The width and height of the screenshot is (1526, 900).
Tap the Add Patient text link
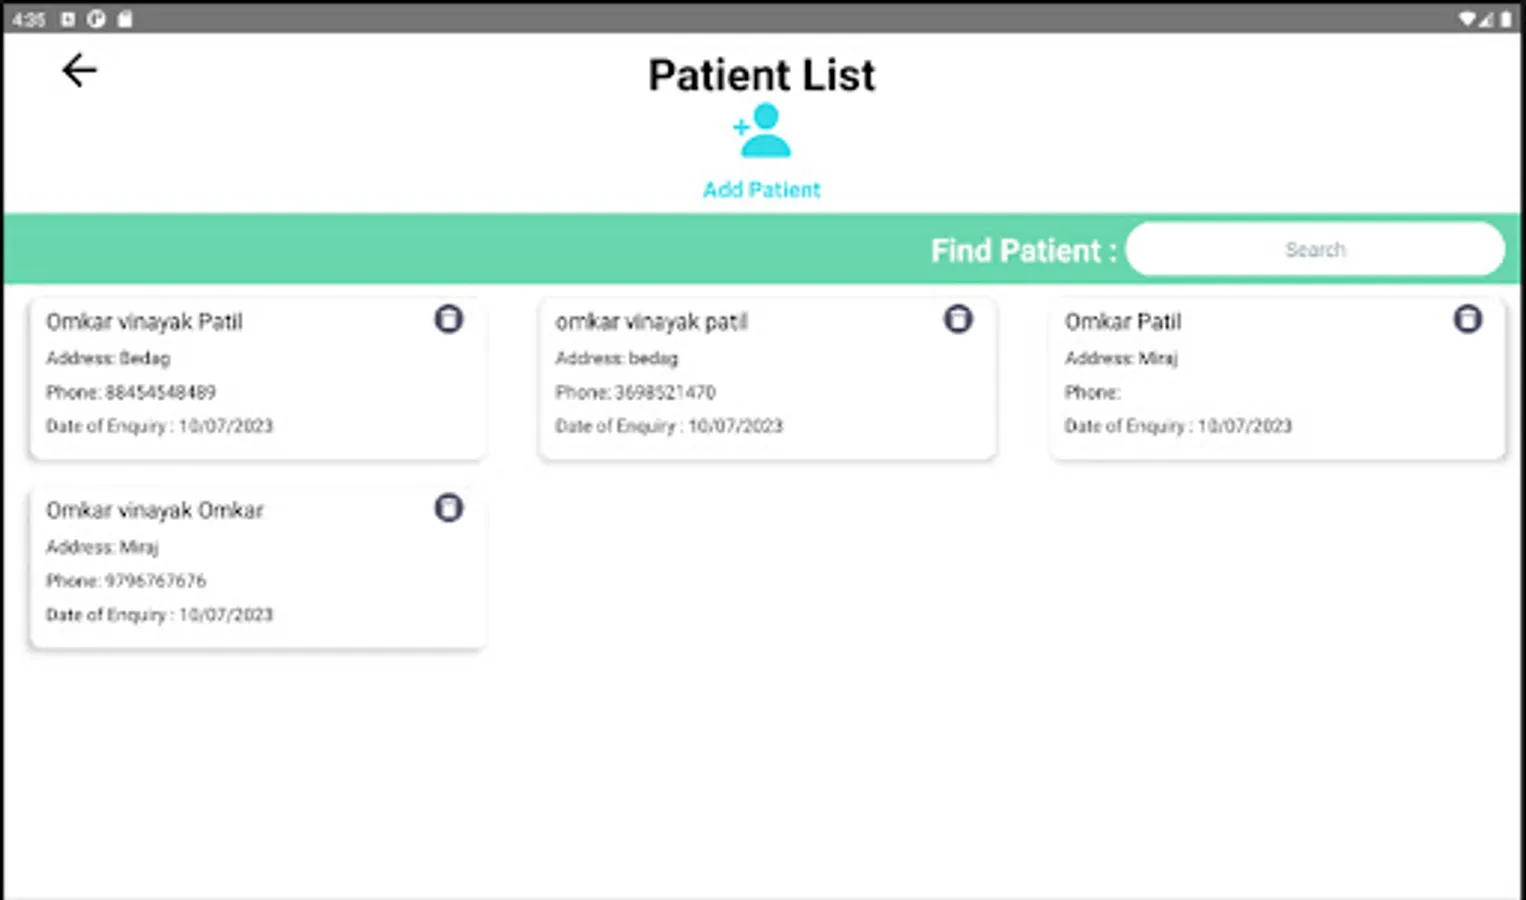point(761,190)
